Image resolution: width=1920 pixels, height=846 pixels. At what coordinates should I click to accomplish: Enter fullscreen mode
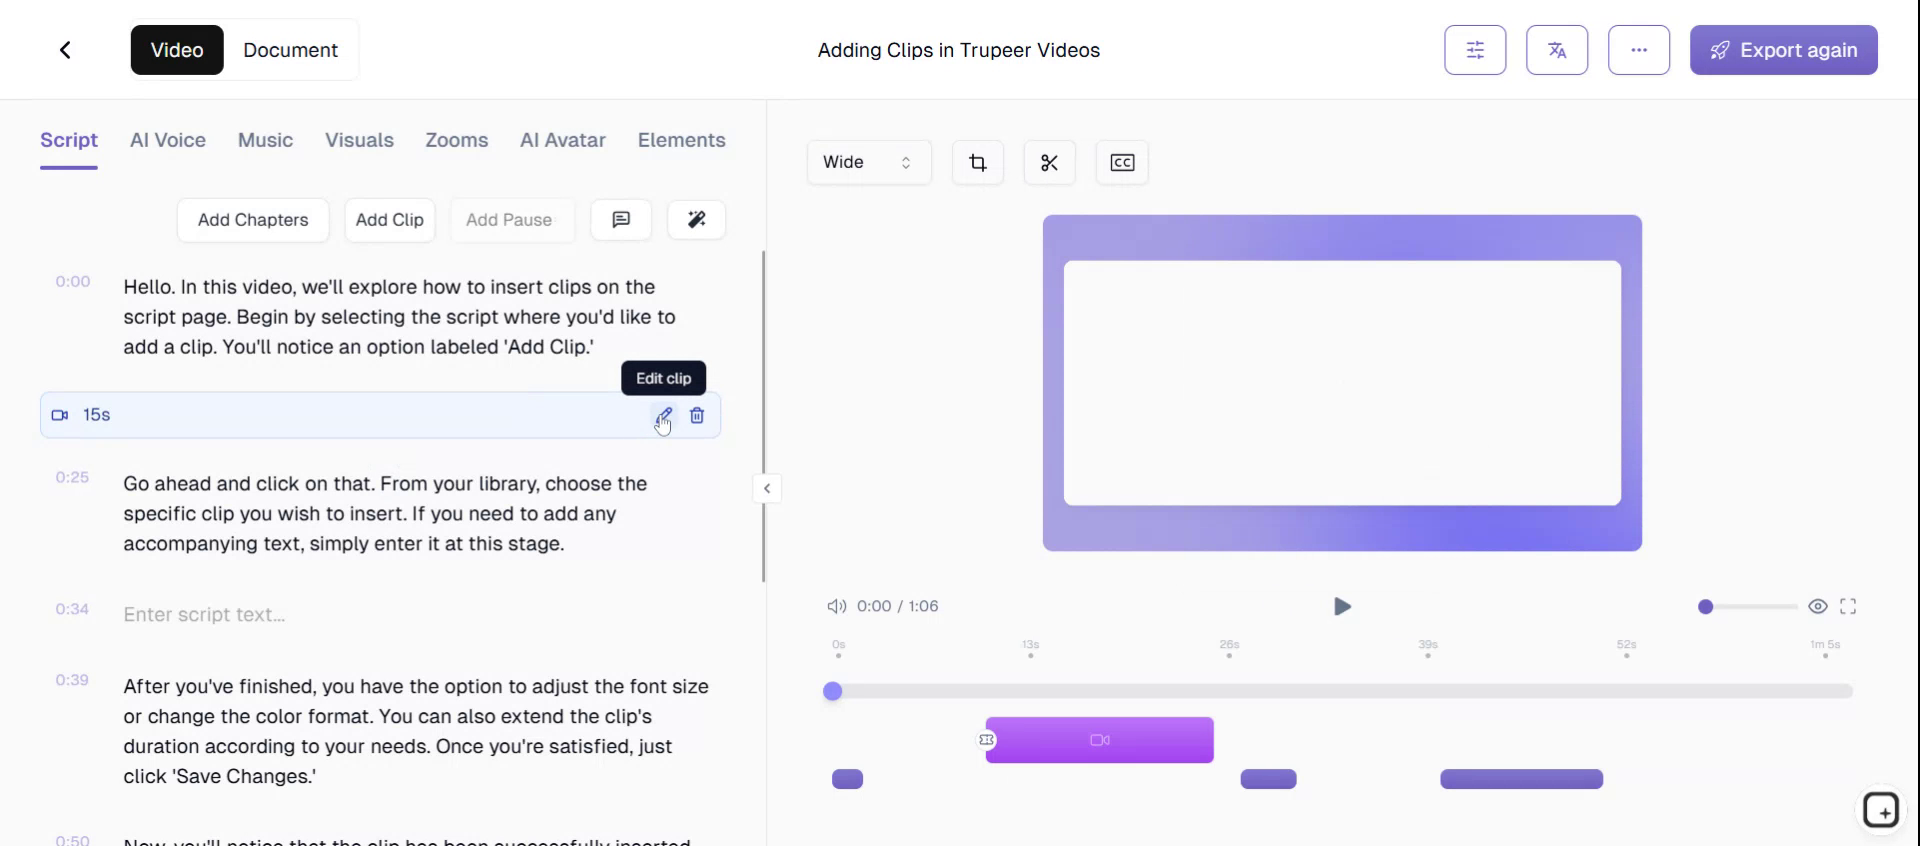click(1848, 606)
